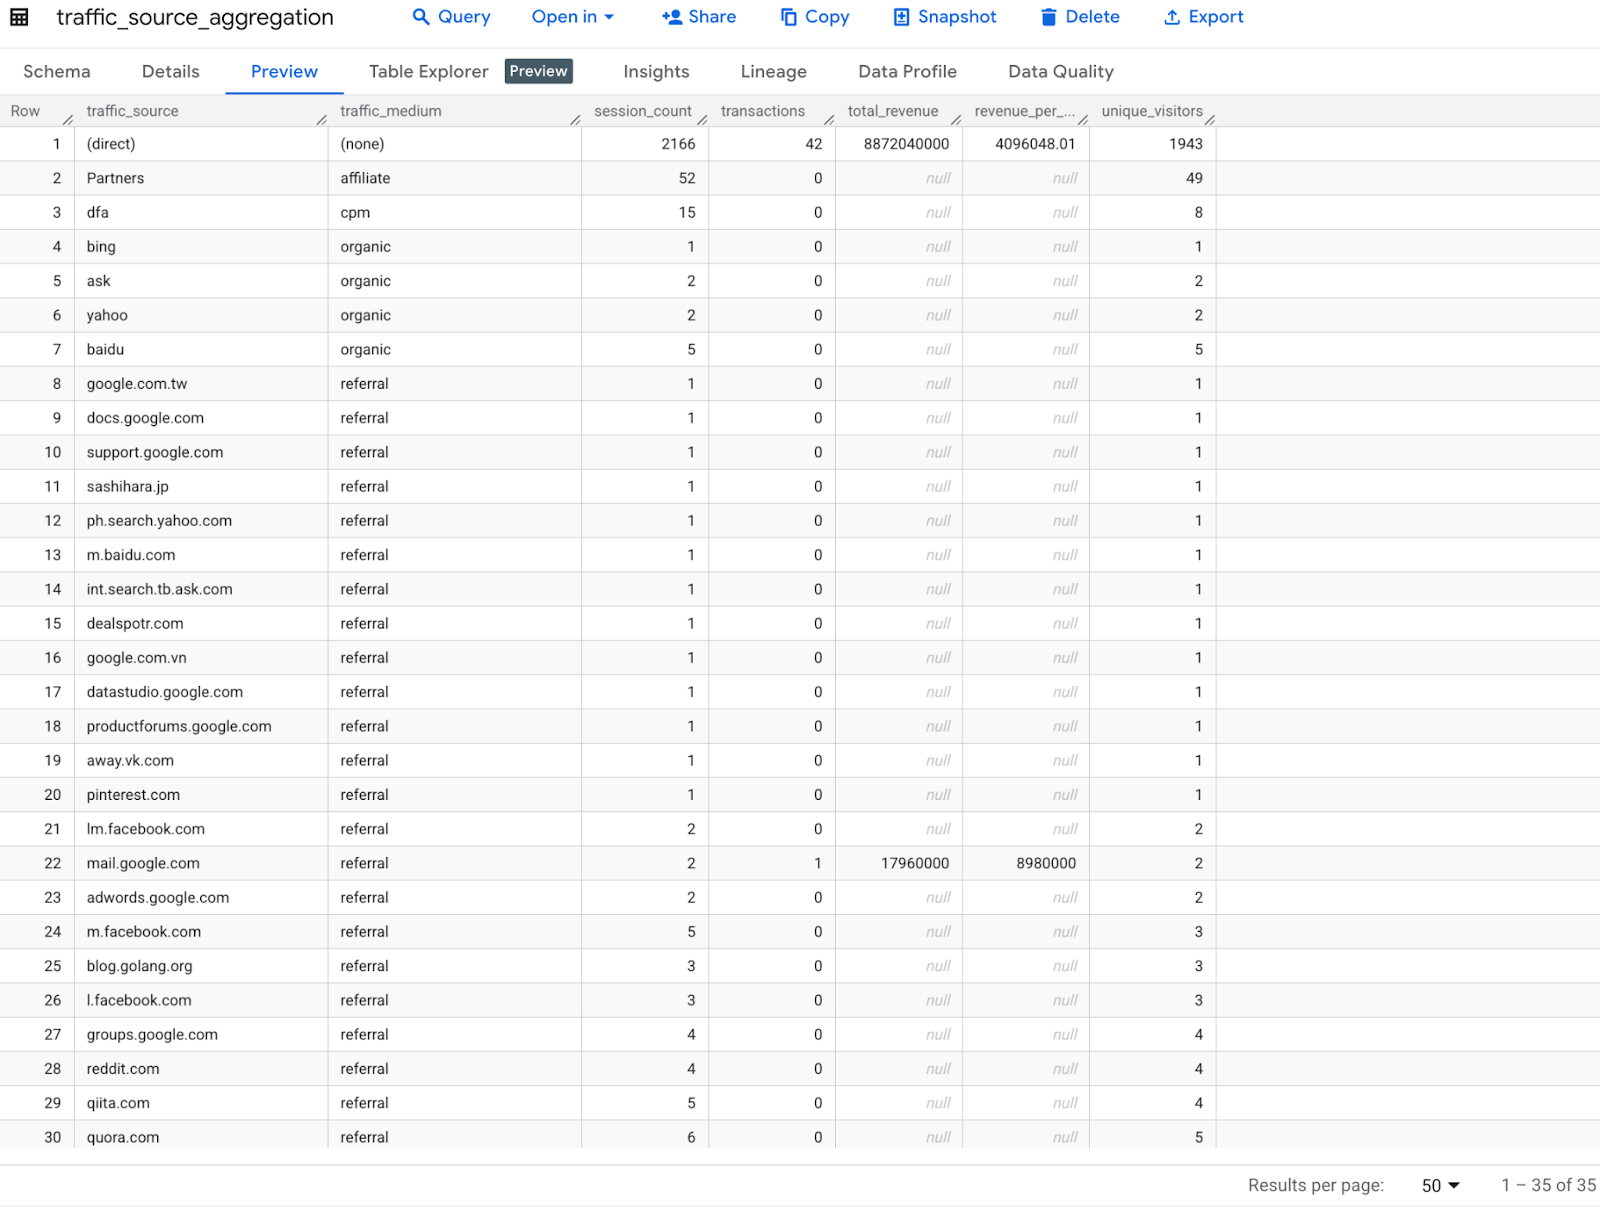
Task: Switch to the Schema tab
Action: coord(57,72)
